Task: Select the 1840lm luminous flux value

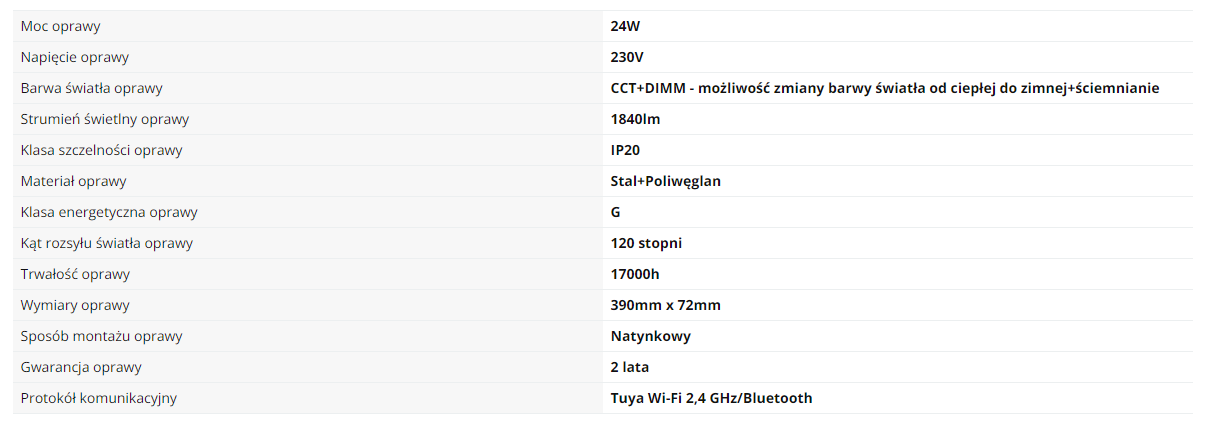Action: coord(635,119)
